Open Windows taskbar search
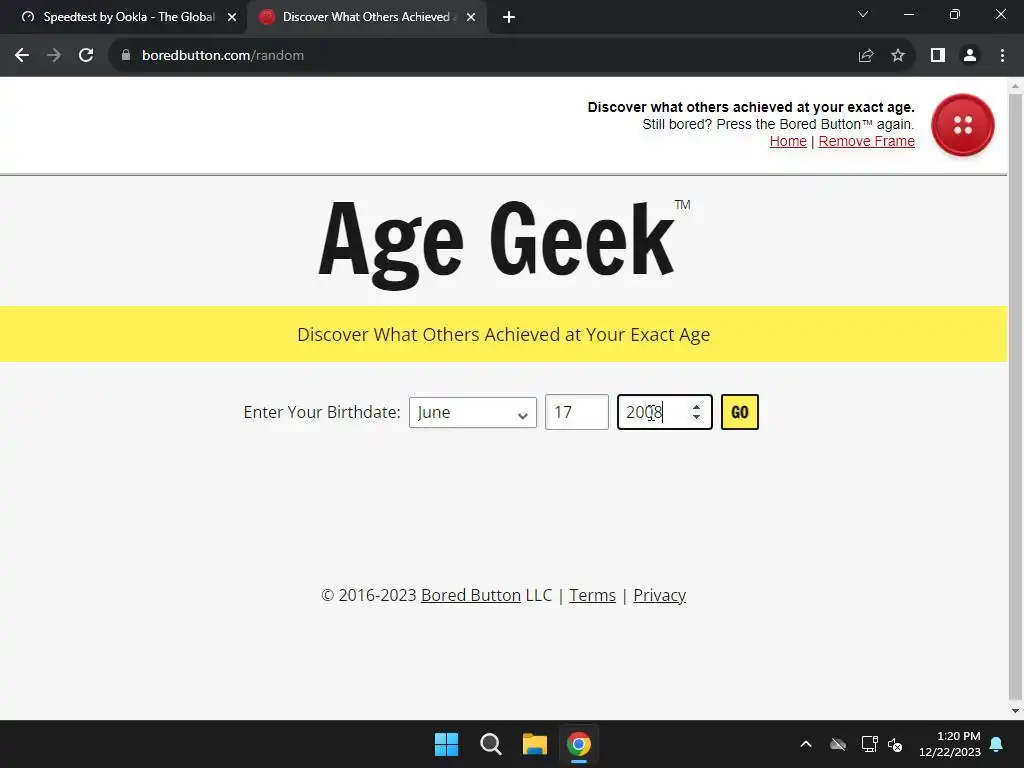Screen dimensions: 1024x768 pos(490,744)
